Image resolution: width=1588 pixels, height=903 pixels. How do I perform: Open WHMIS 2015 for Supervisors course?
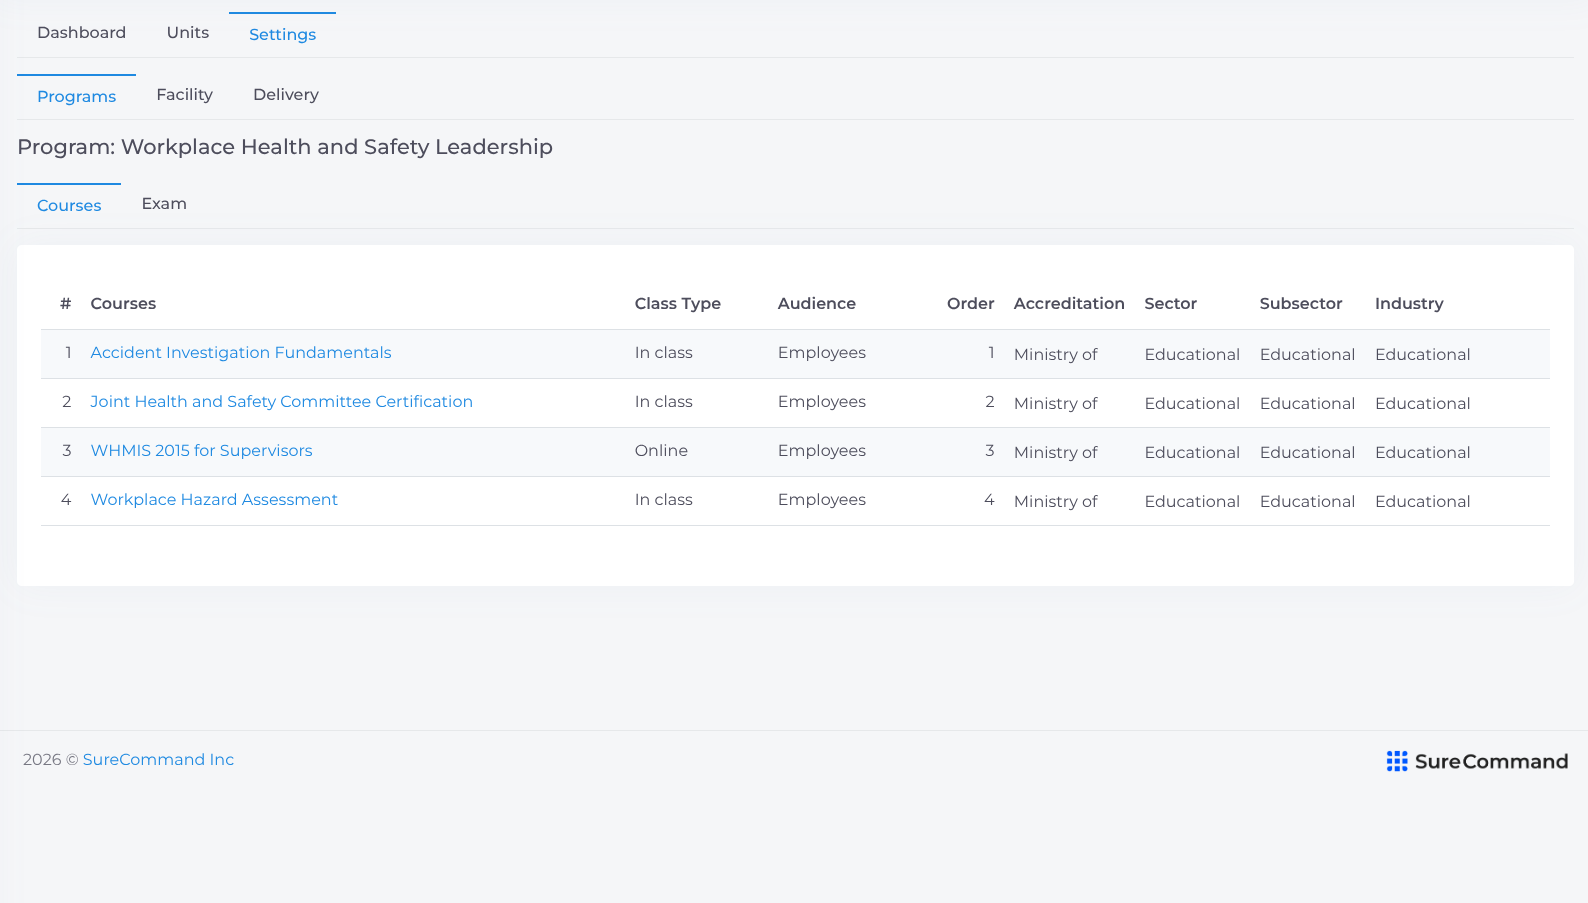201,451
